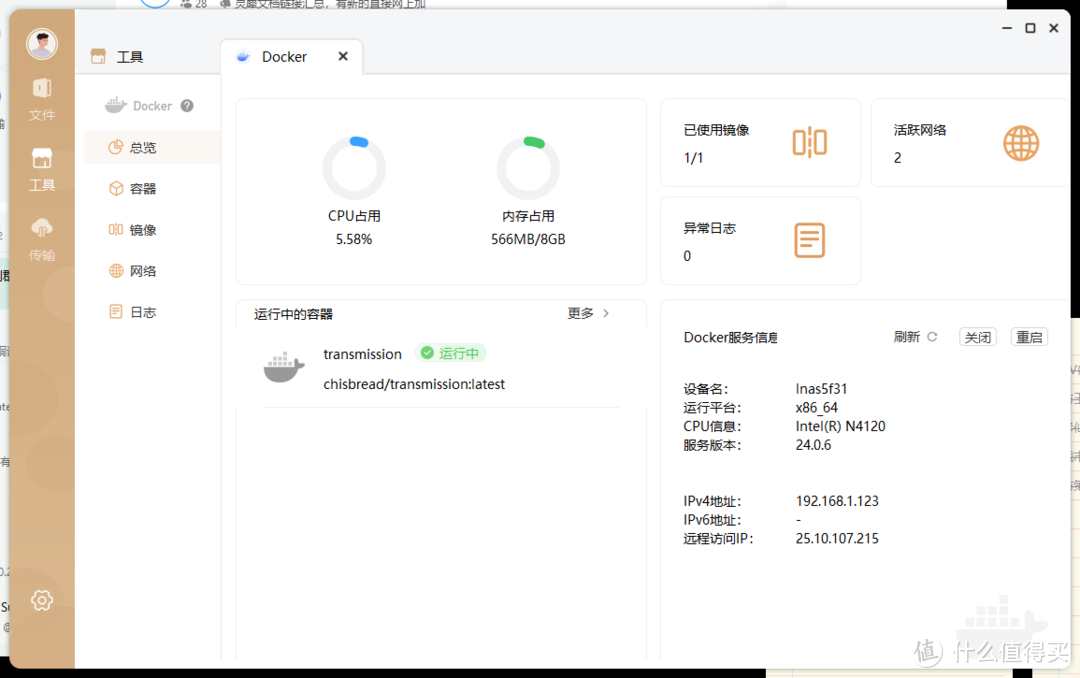Click the 活跃网络 globe icon
Viewport: 1080px width, 678px height.
(1021, 143)
